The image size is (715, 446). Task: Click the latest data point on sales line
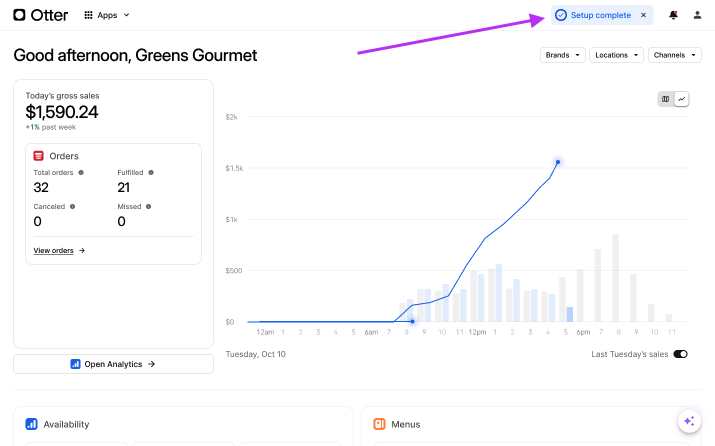click(558, 161)
